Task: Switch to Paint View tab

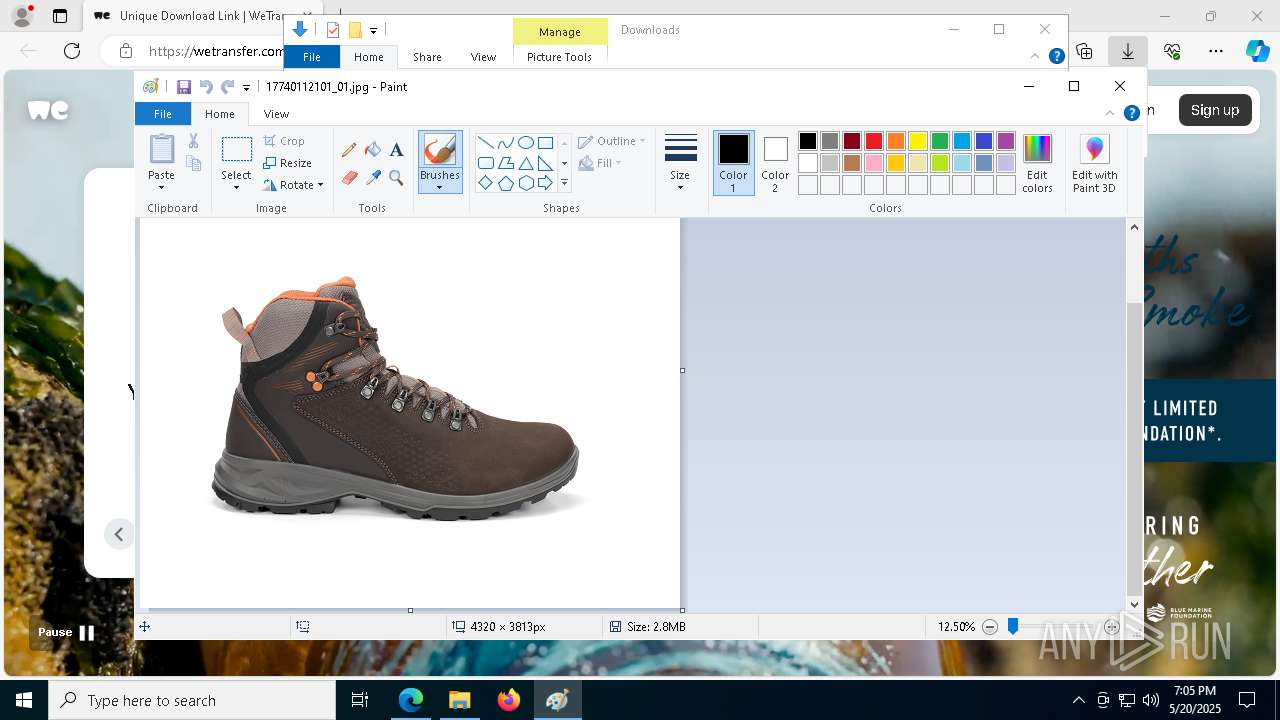Action: click(x=276, y=114)
